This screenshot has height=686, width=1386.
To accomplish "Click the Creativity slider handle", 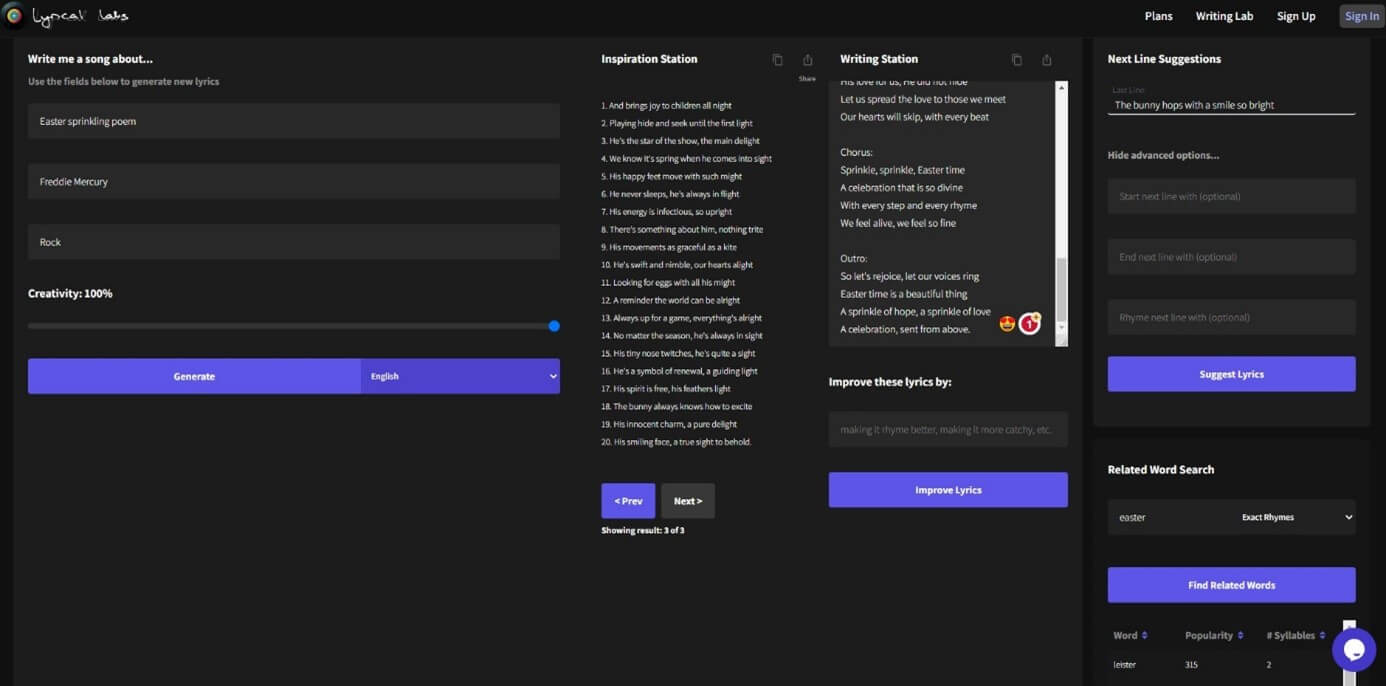I will tap(554, 326).
